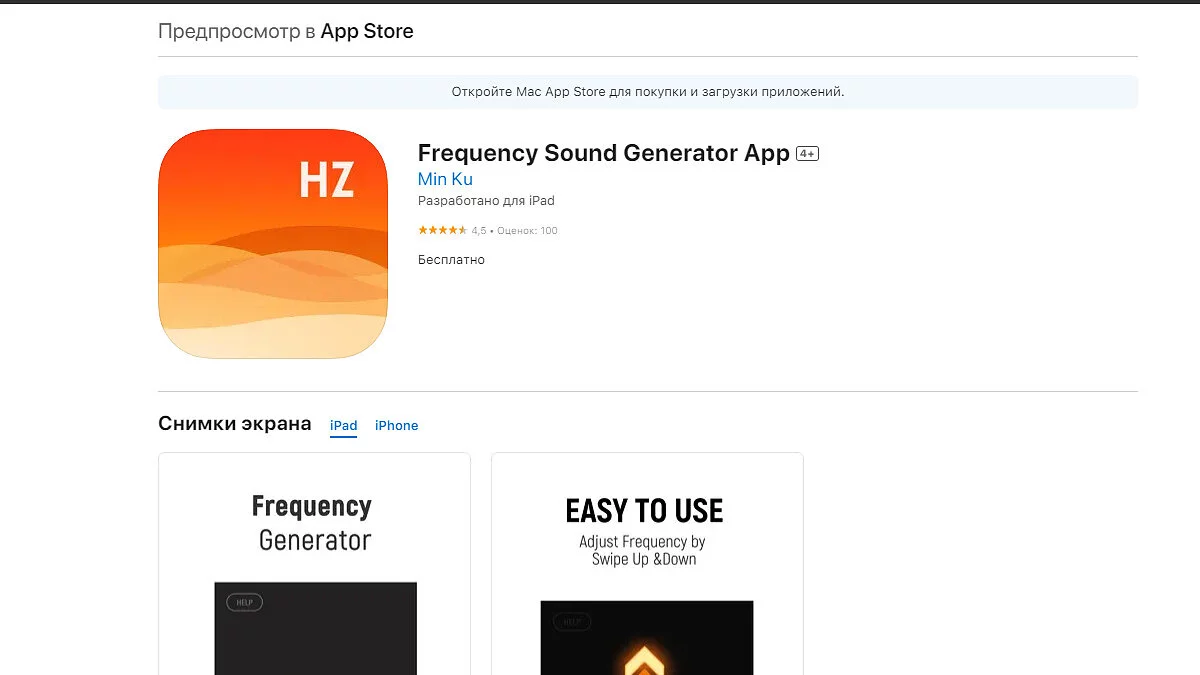Switch to the iPhone screenshots tab

396,426
